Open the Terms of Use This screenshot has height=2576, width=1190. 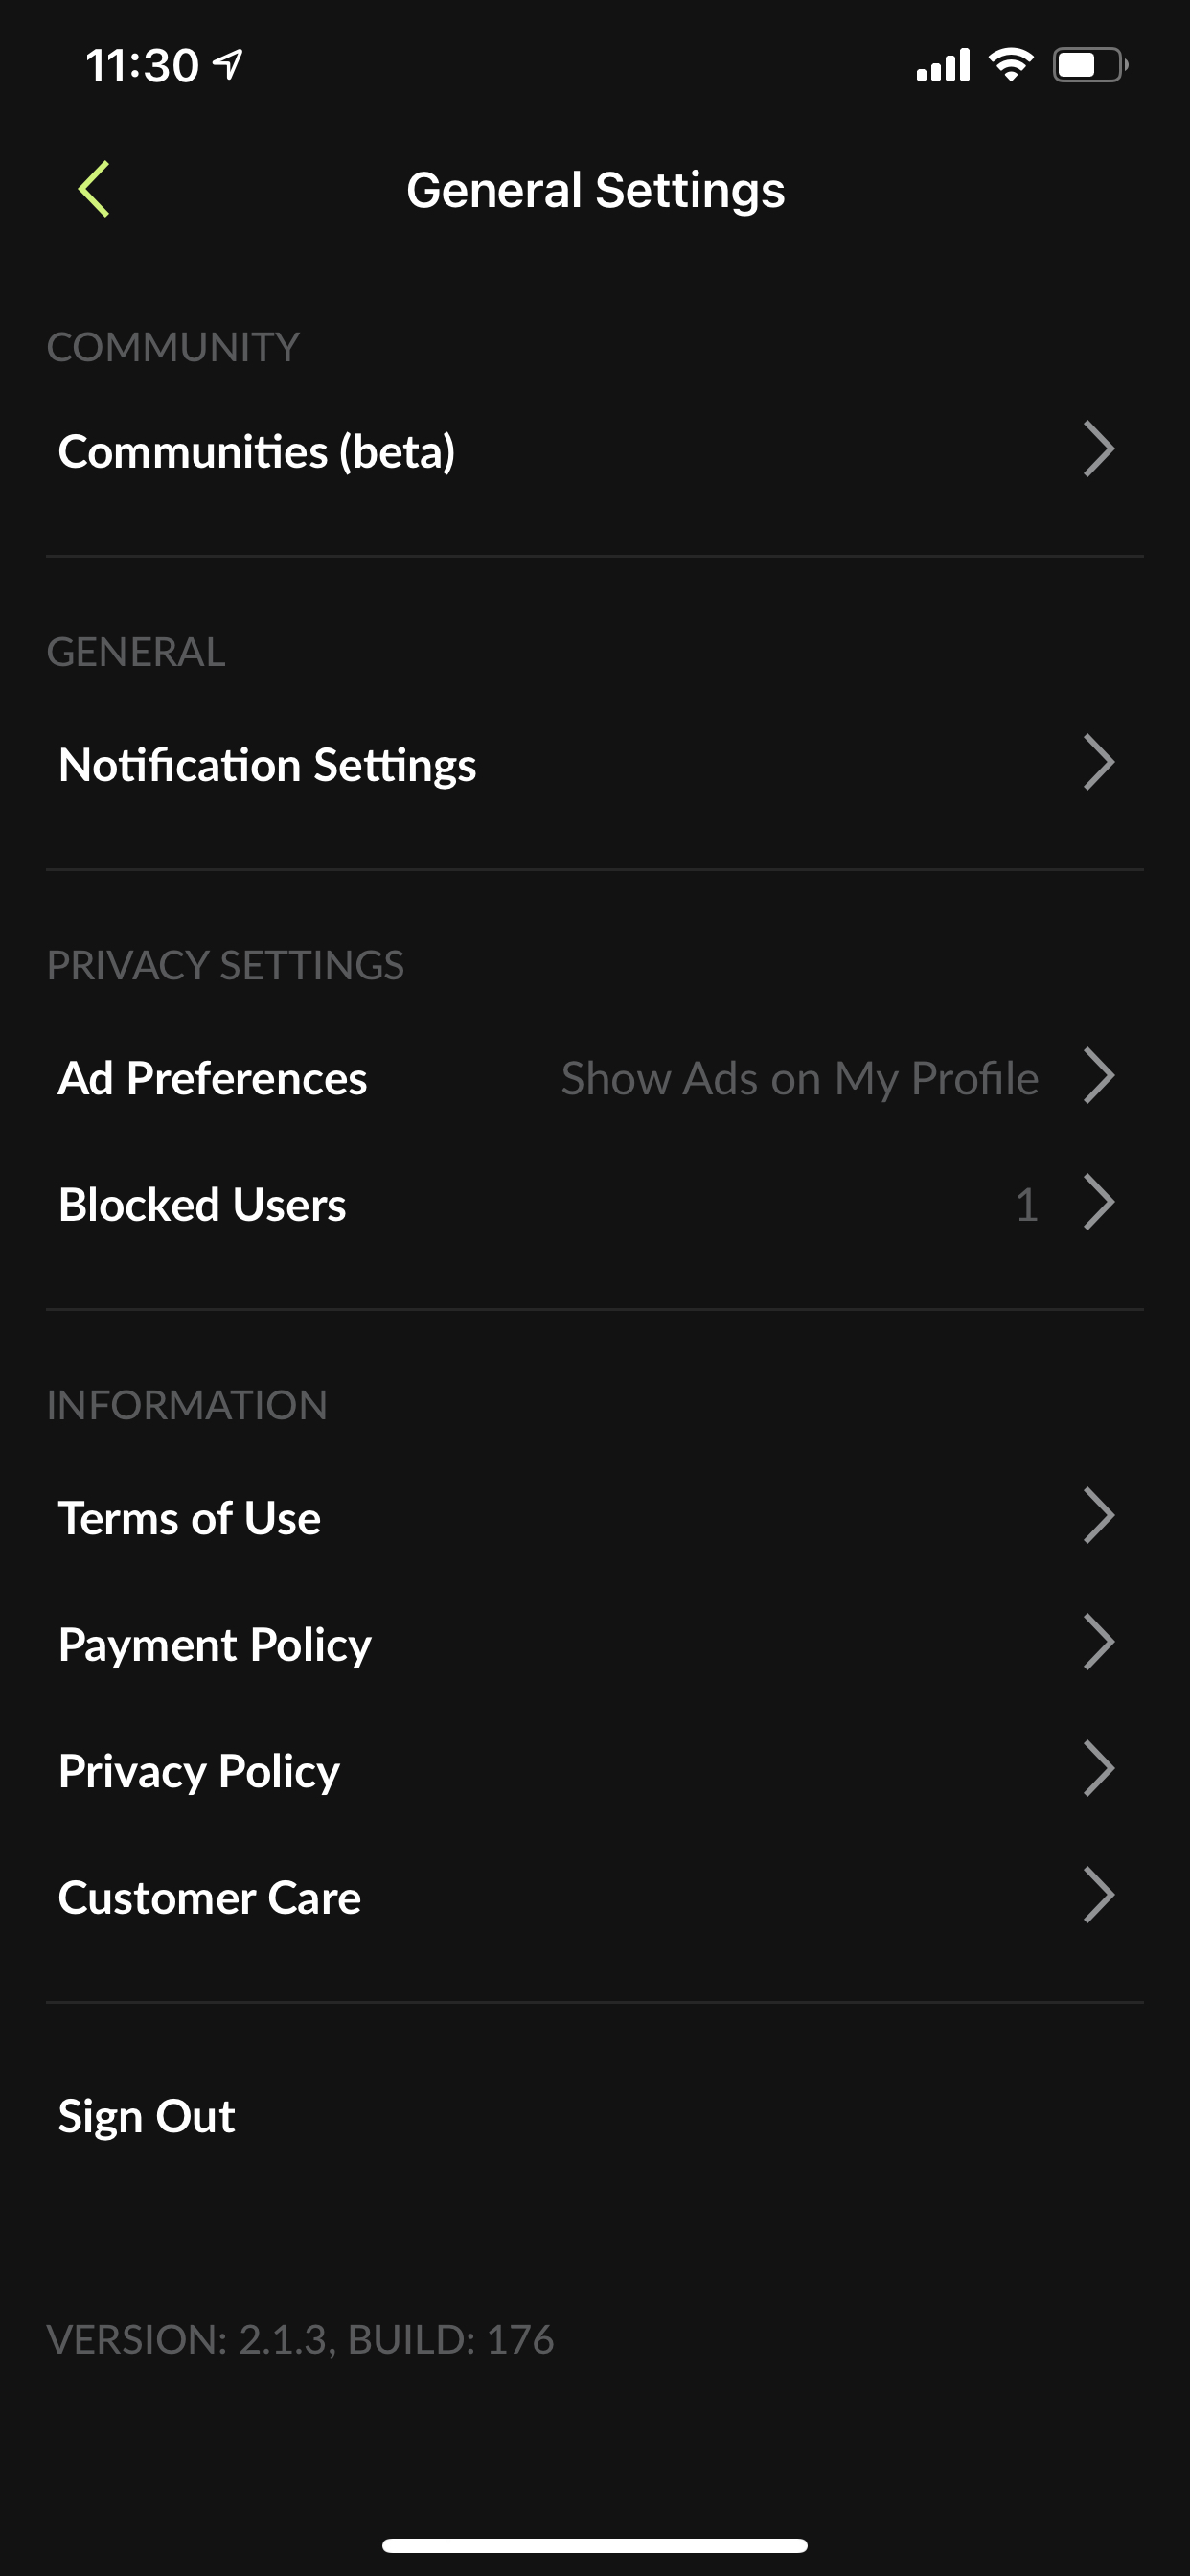[190, 1517]
